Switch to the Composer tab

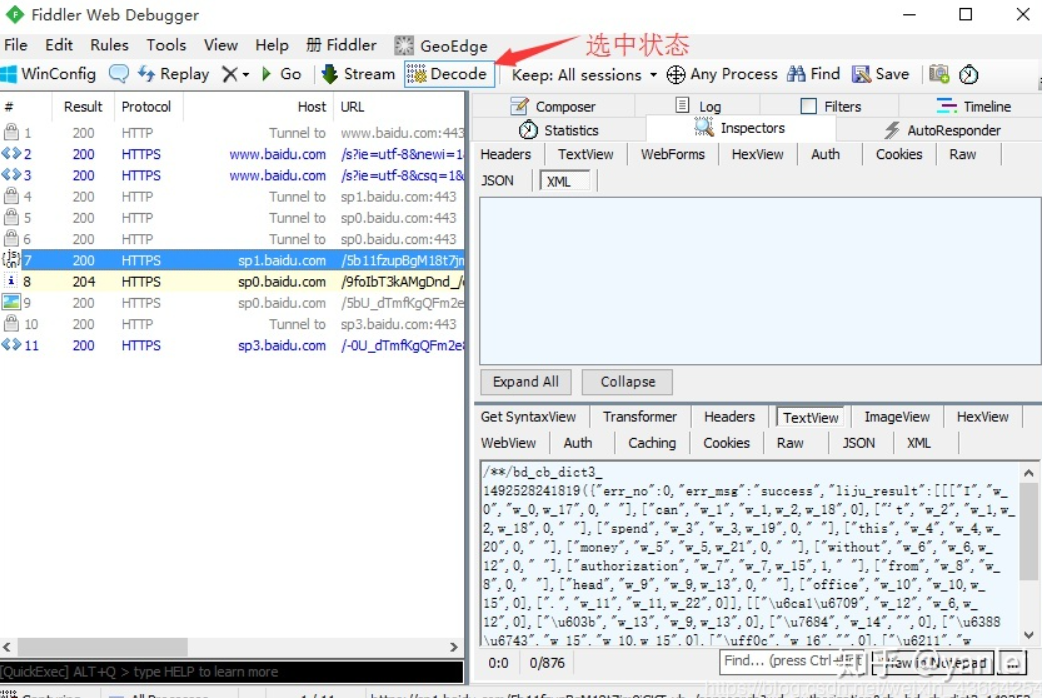553,106
